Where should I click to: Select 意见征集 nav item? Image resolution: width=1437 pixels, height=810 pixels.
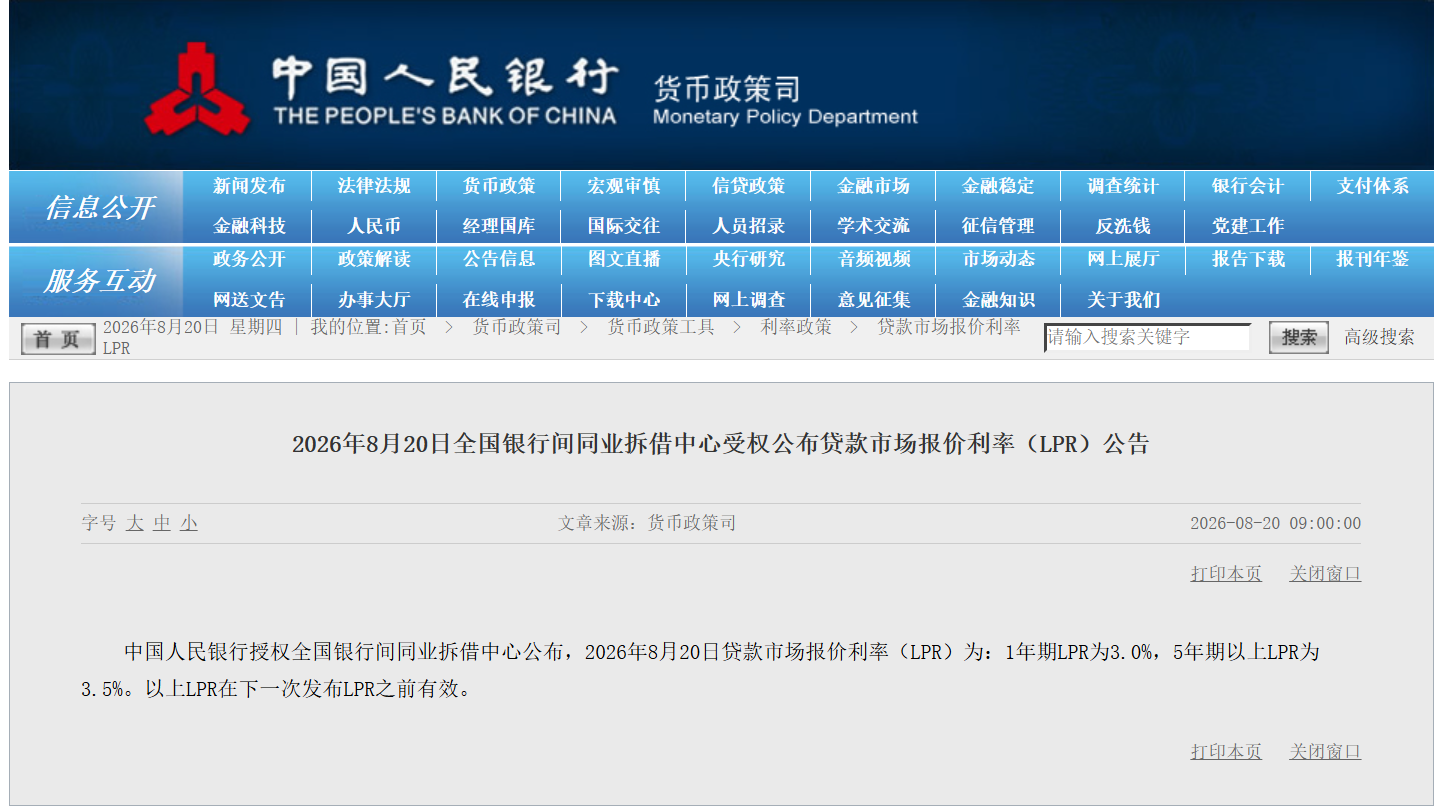(874, 299)
